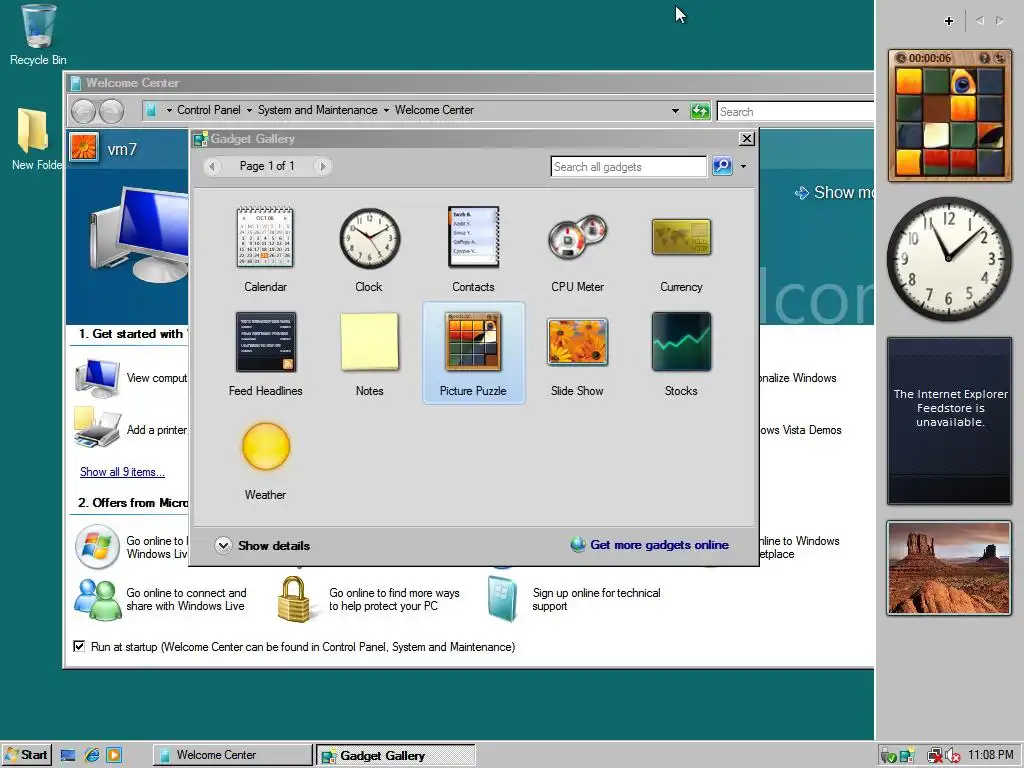This screenshot has height=768, width=1024.
Task: Select the Calendar gadget icon
Action: [264, 237]
